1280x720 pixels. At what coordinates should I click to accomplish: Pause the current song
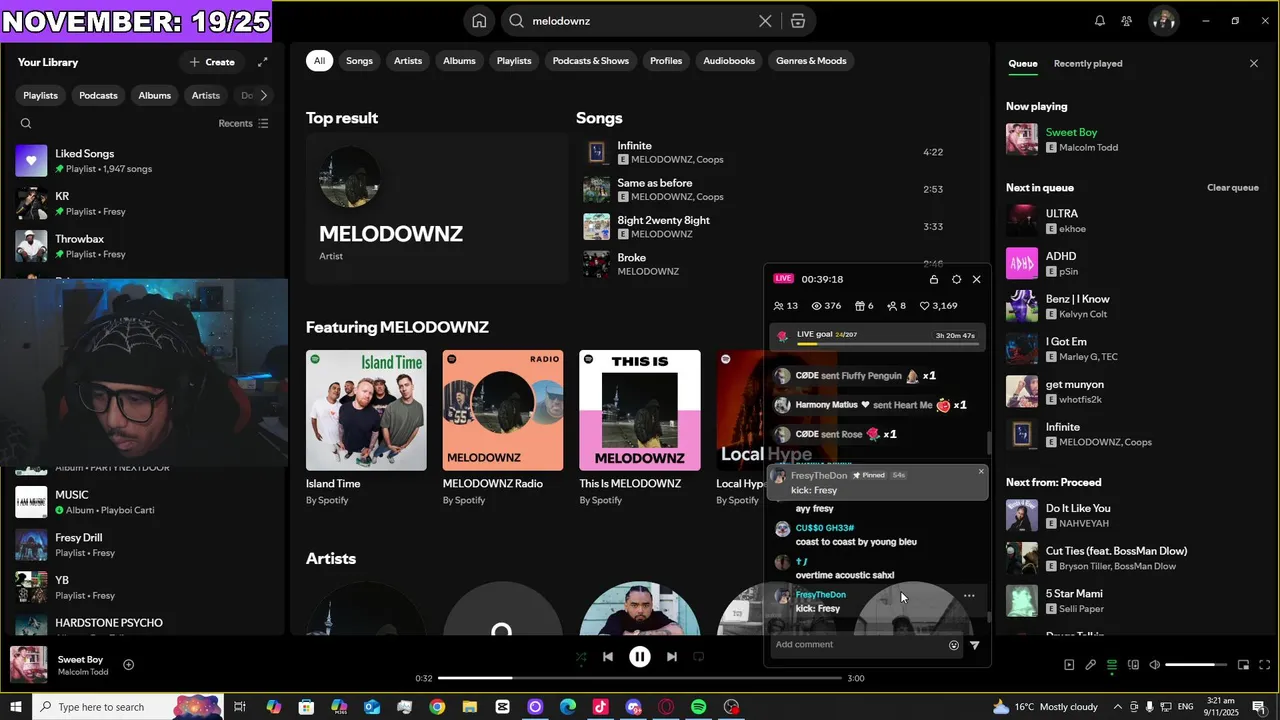coord(640,657)
